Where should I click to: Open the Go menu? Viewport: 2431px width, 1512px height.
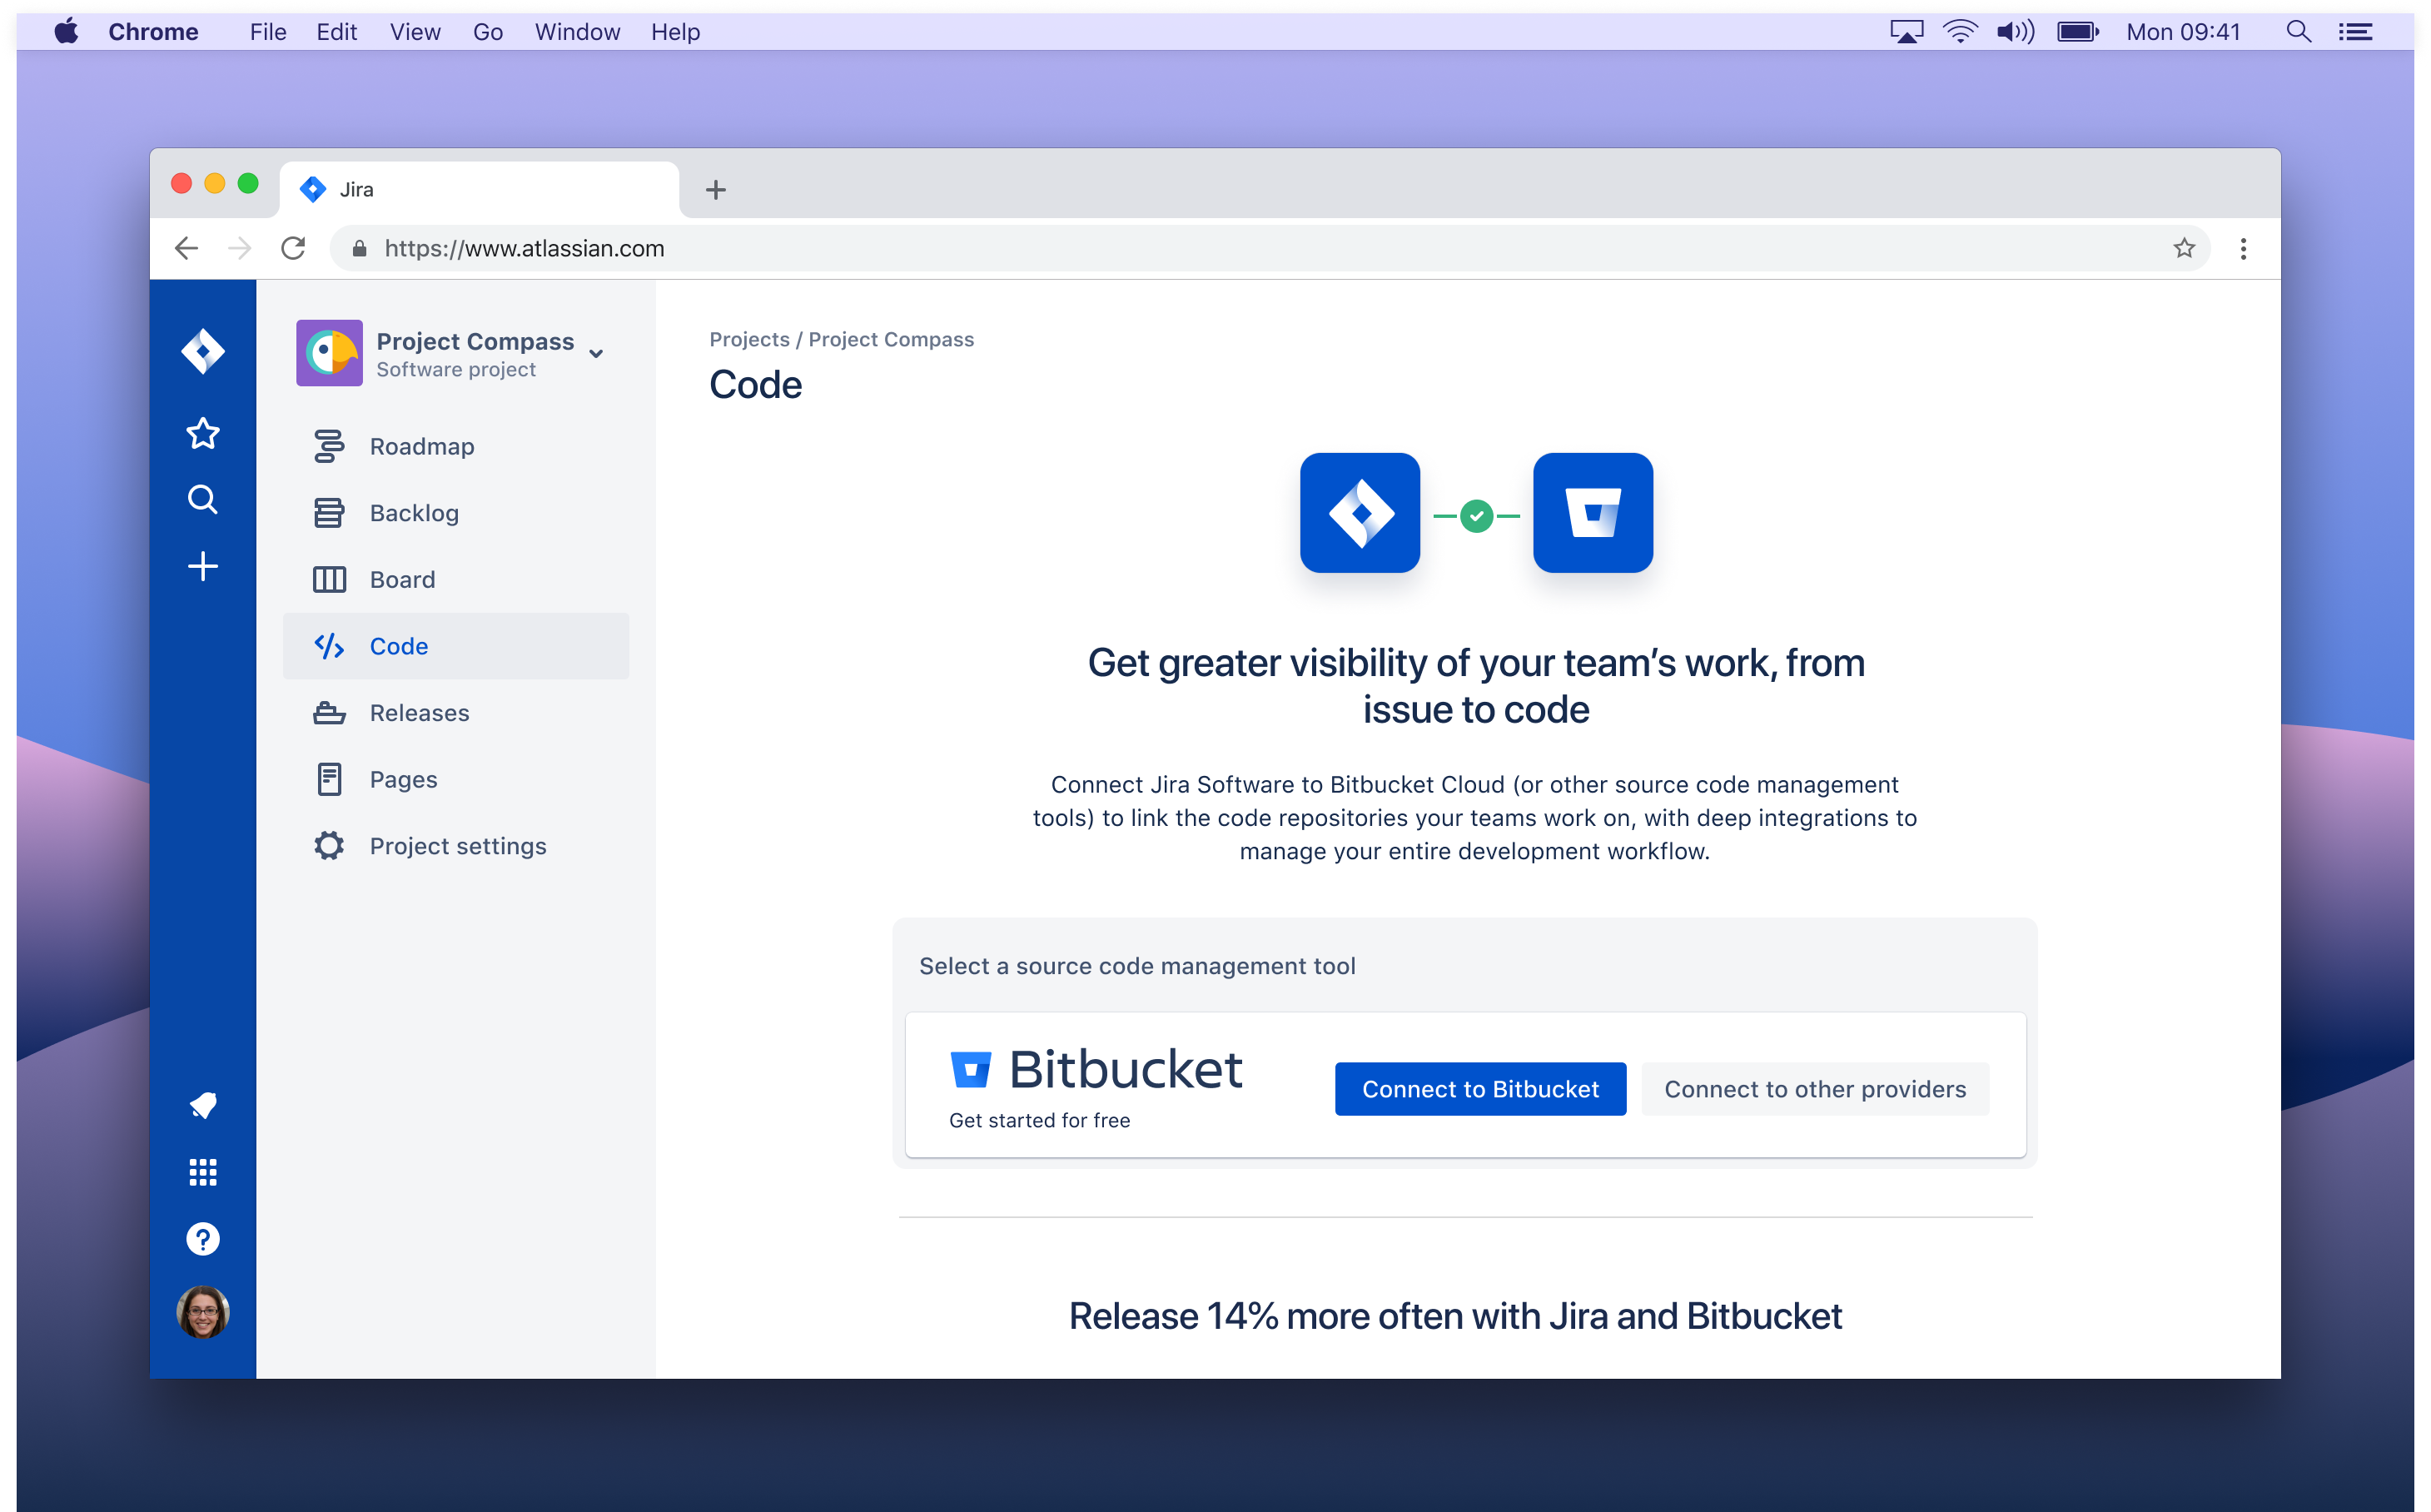488,32
